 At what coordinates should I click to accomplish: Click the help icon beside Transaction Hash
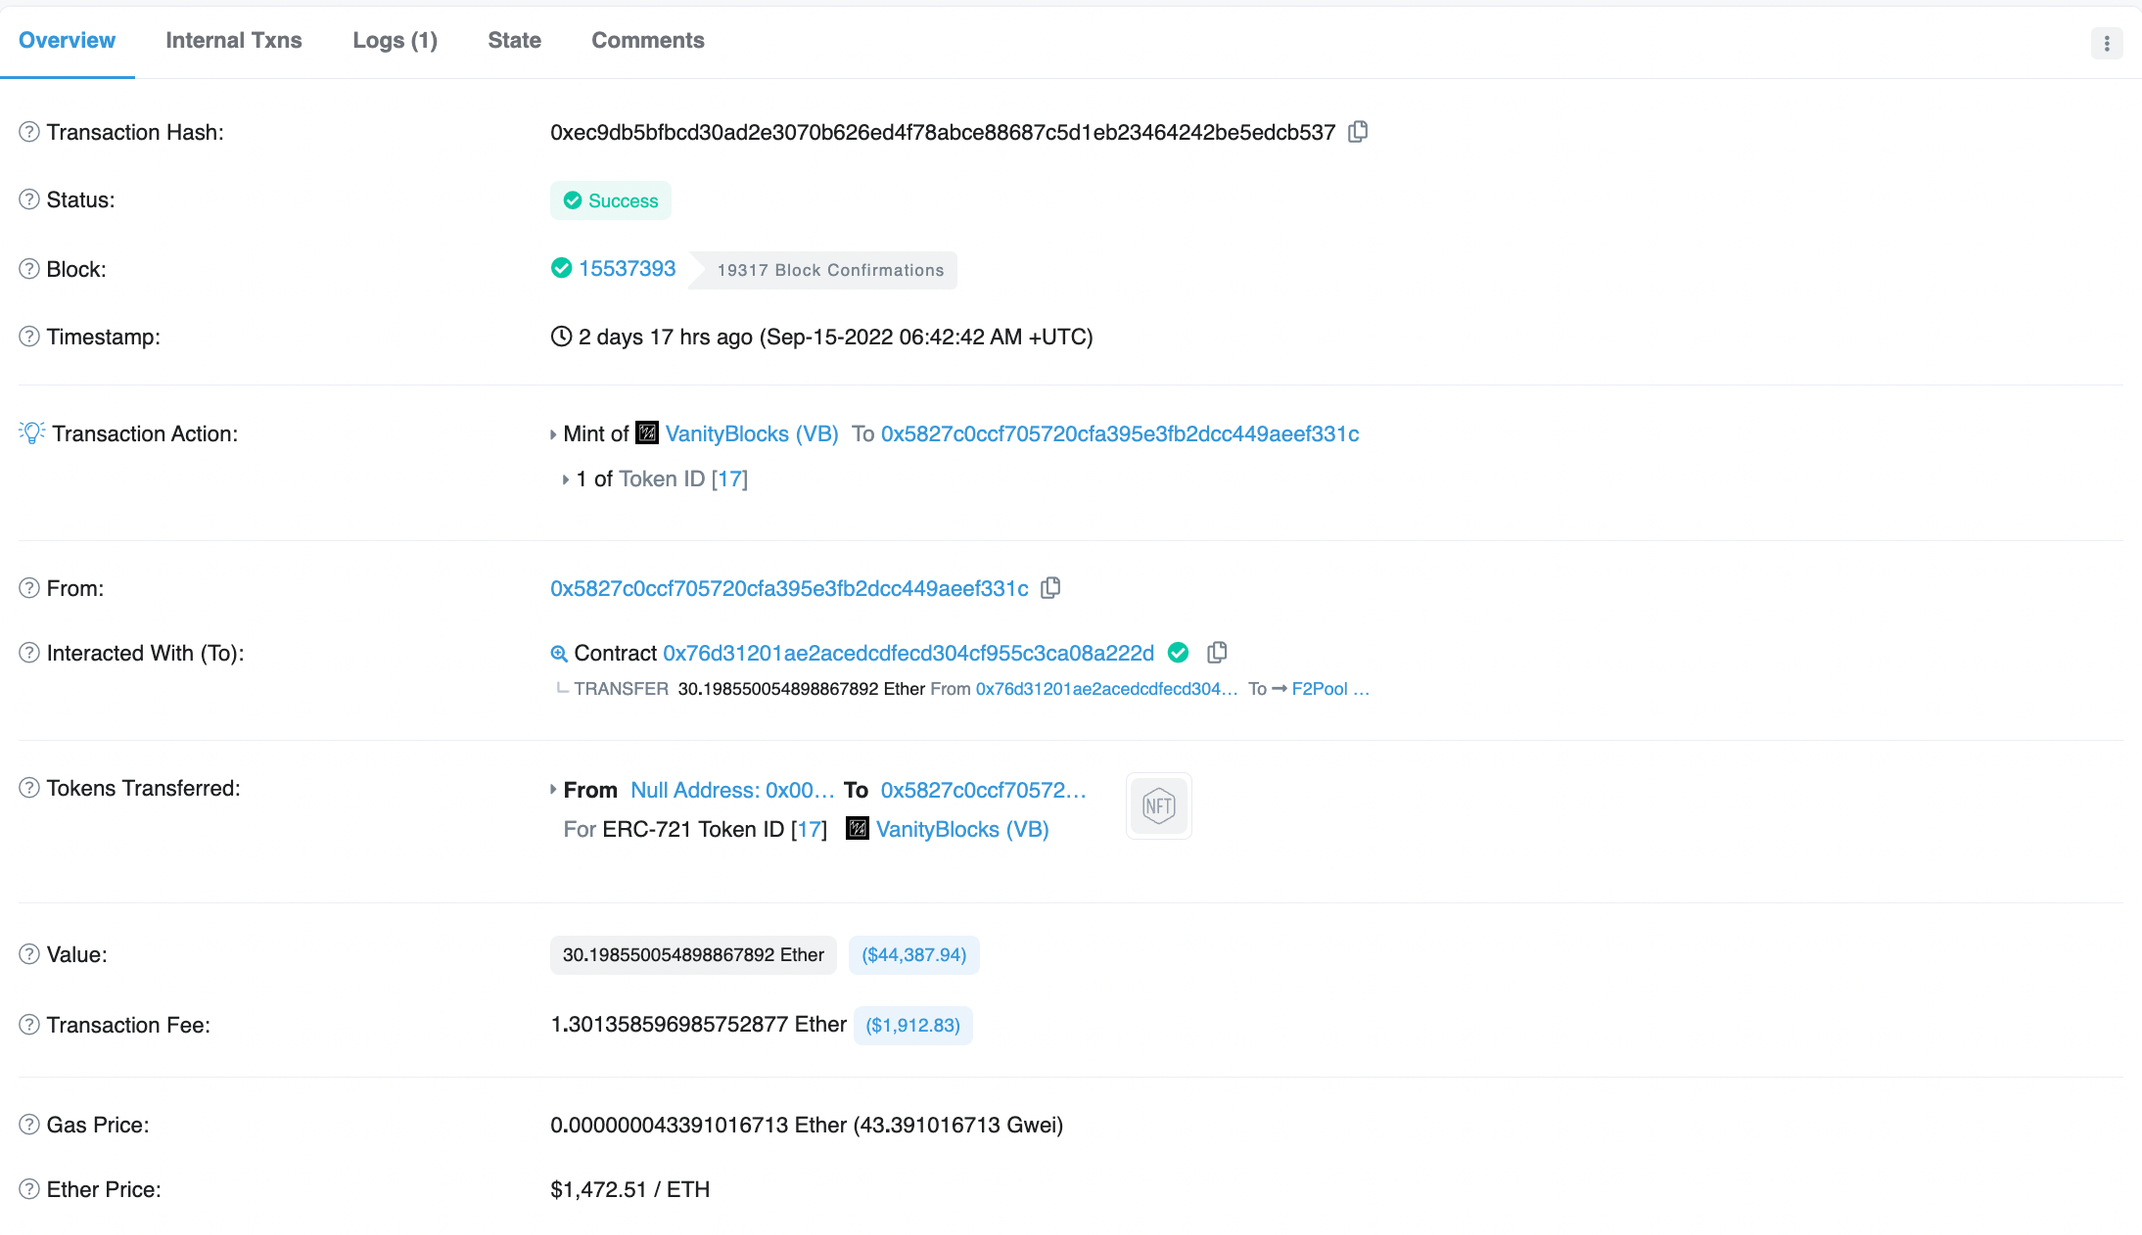[x=29, y=132]
